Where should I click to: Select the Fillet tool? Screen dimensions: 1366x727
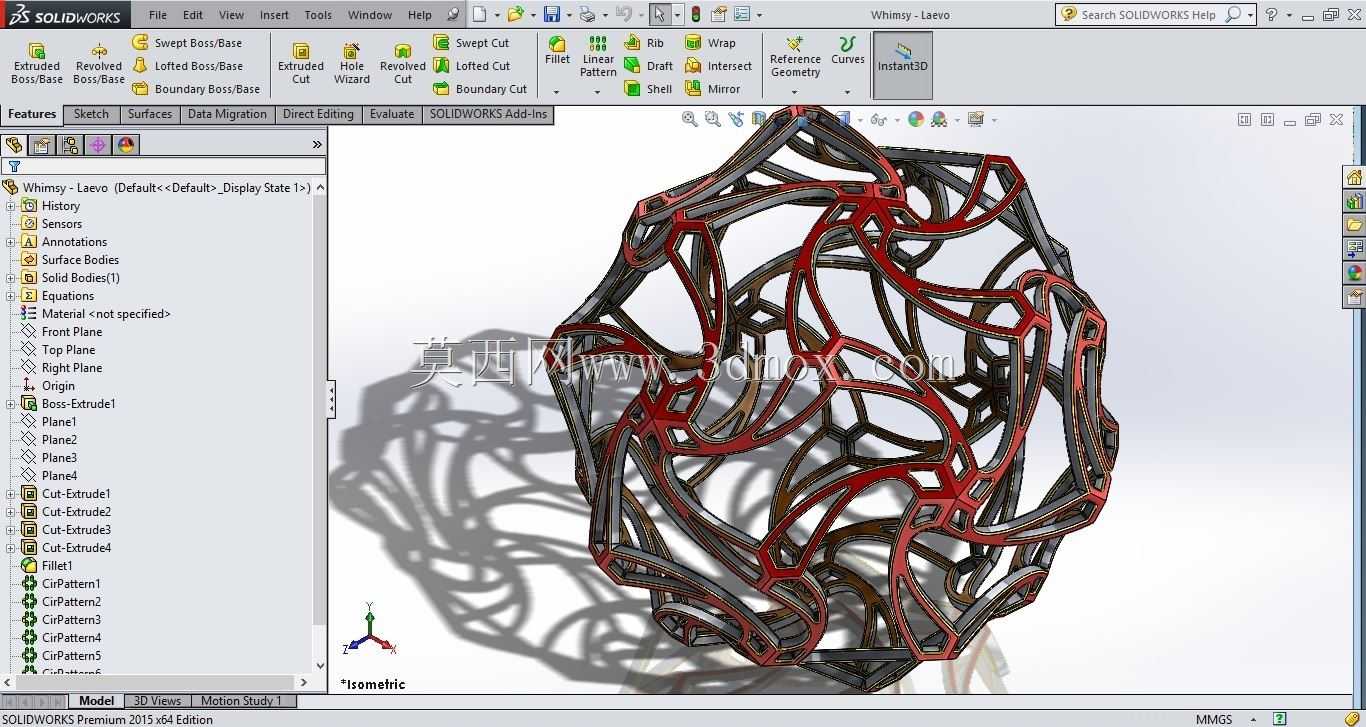[x=557, y=50]
